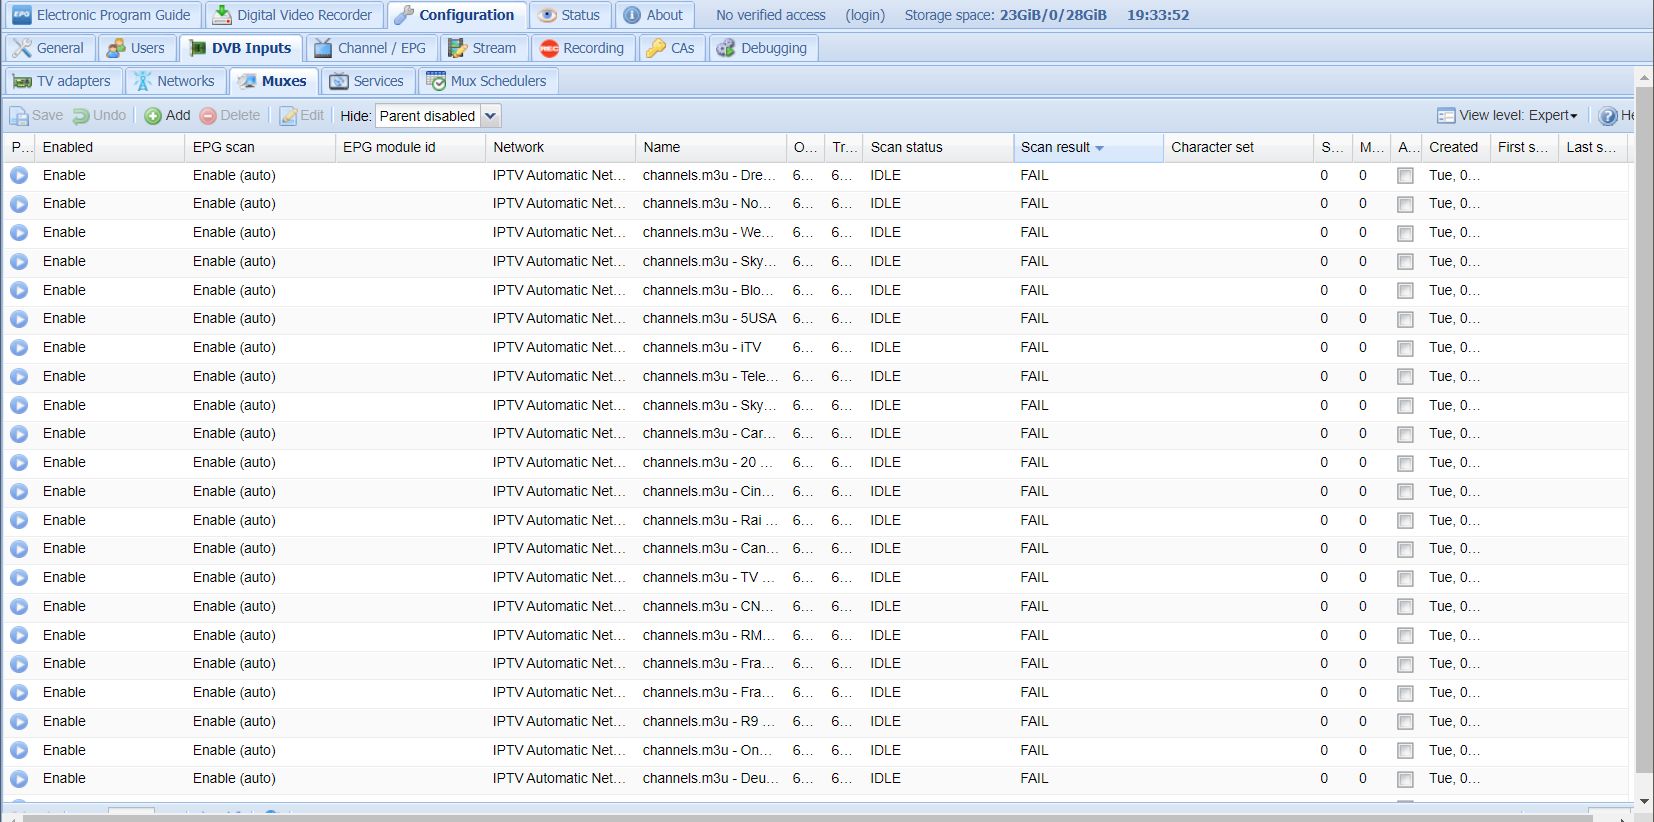Toggle checkbox in the Car… row
The image size is (1654, 822).
tap(1405, 435)
